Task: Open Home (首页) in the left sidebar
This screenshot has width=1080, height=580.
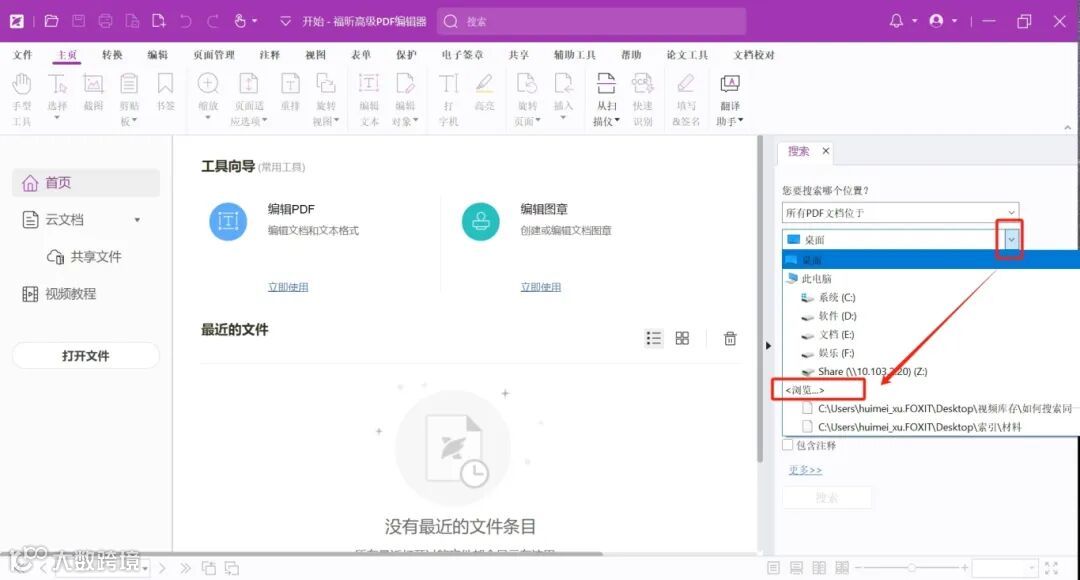Action: click(x=85, y=183)
